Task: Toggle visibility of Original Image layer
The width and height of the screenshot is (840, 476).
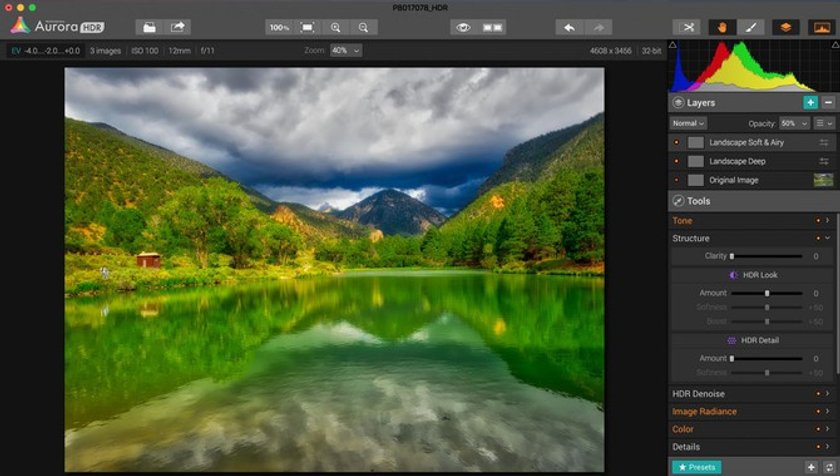Action: (676, 180)
